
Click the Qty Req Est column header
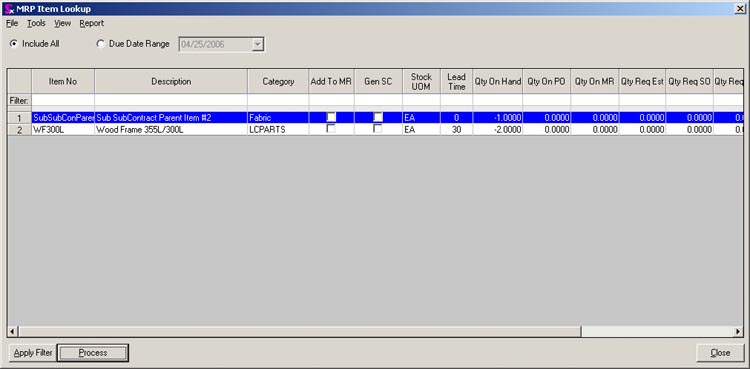pos(642,82)
